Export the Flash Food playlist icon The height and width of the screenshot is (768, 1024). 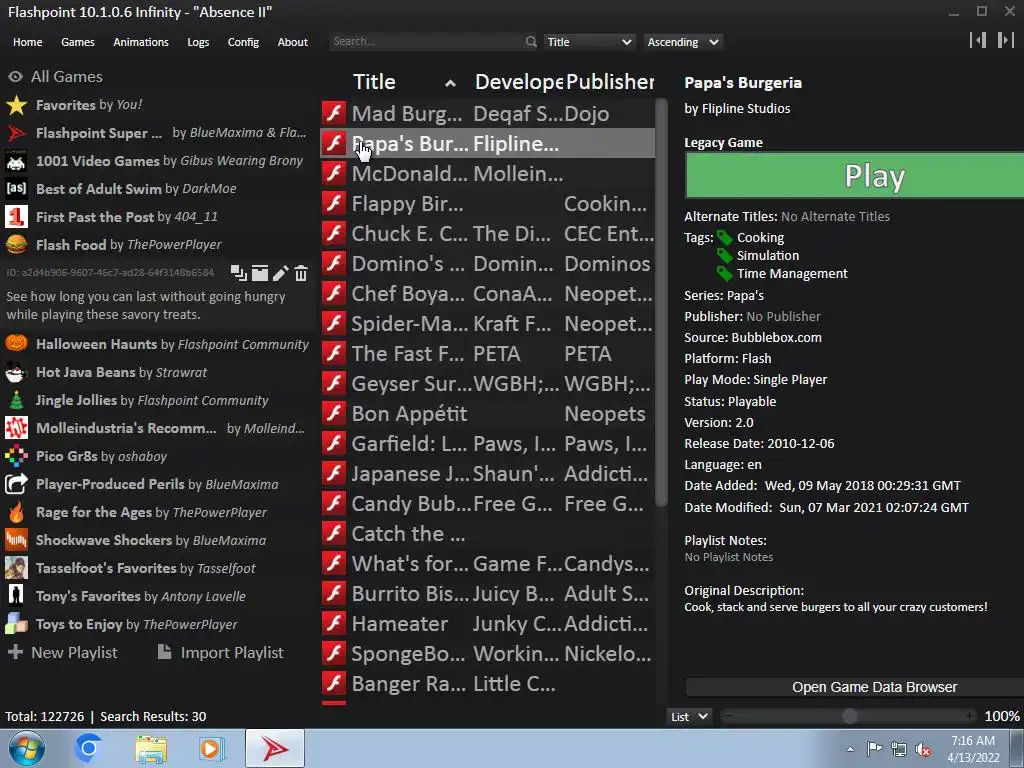[x=260, y=273]
